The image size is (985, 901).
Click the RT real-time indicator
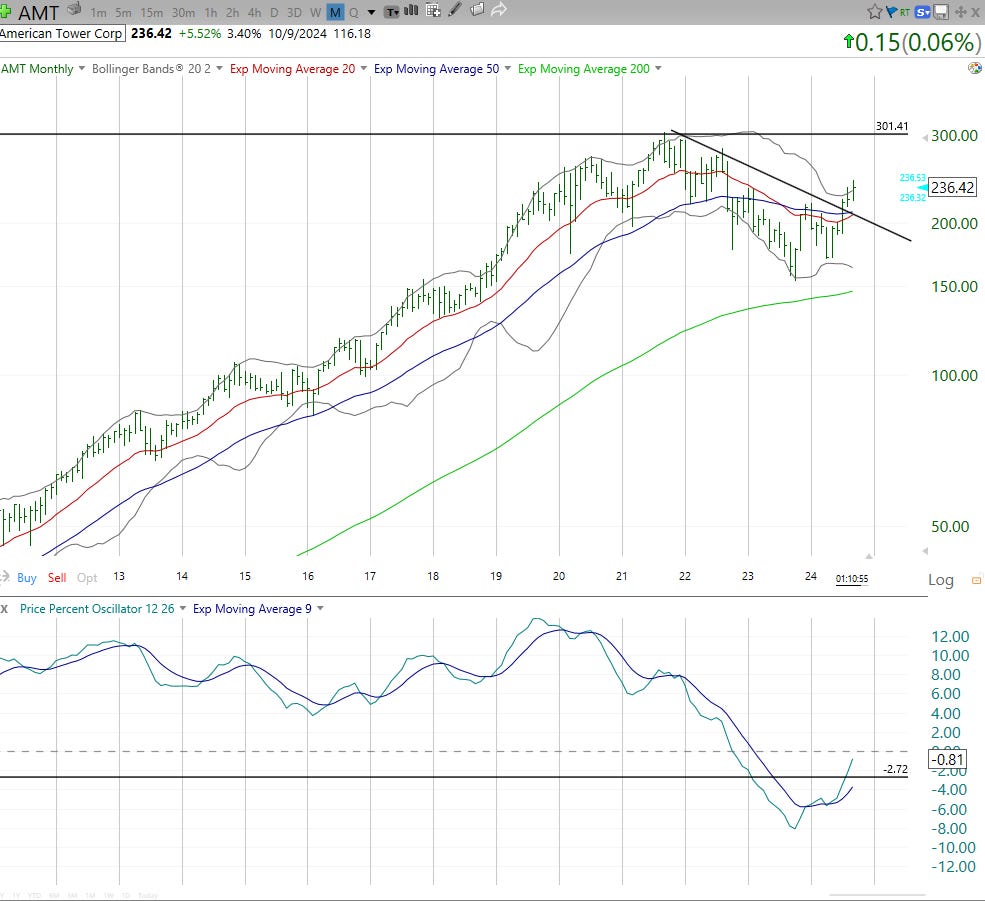tap(905, 11)
